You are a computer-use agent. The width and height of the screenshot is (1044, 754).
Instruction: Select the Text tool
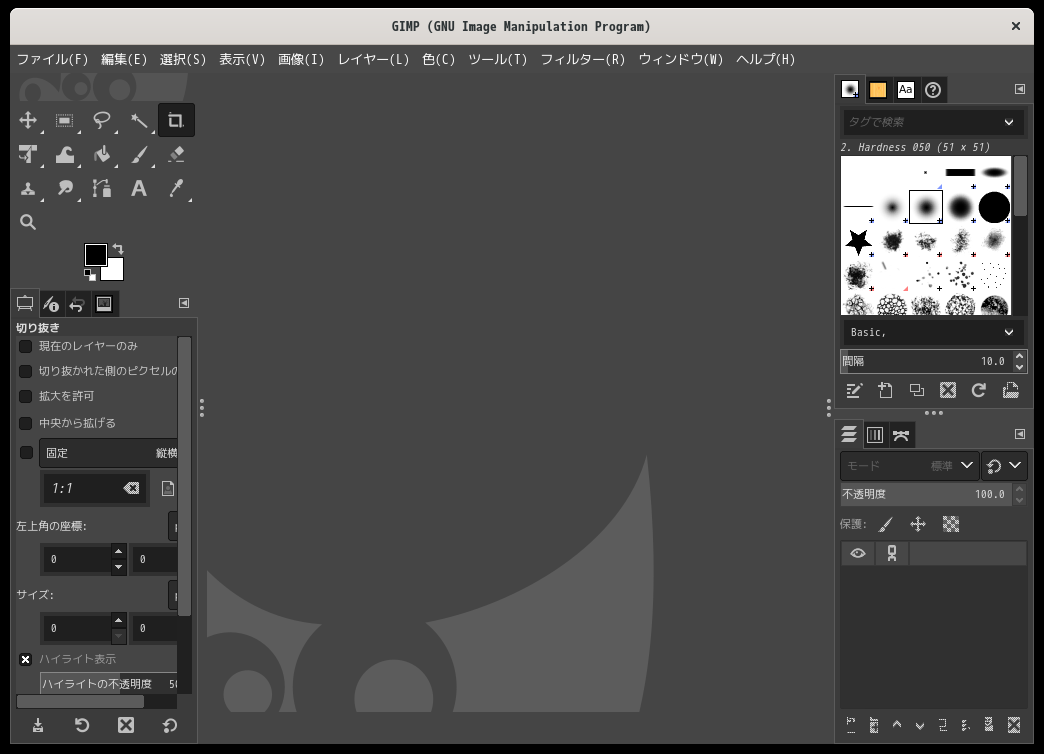139,188
